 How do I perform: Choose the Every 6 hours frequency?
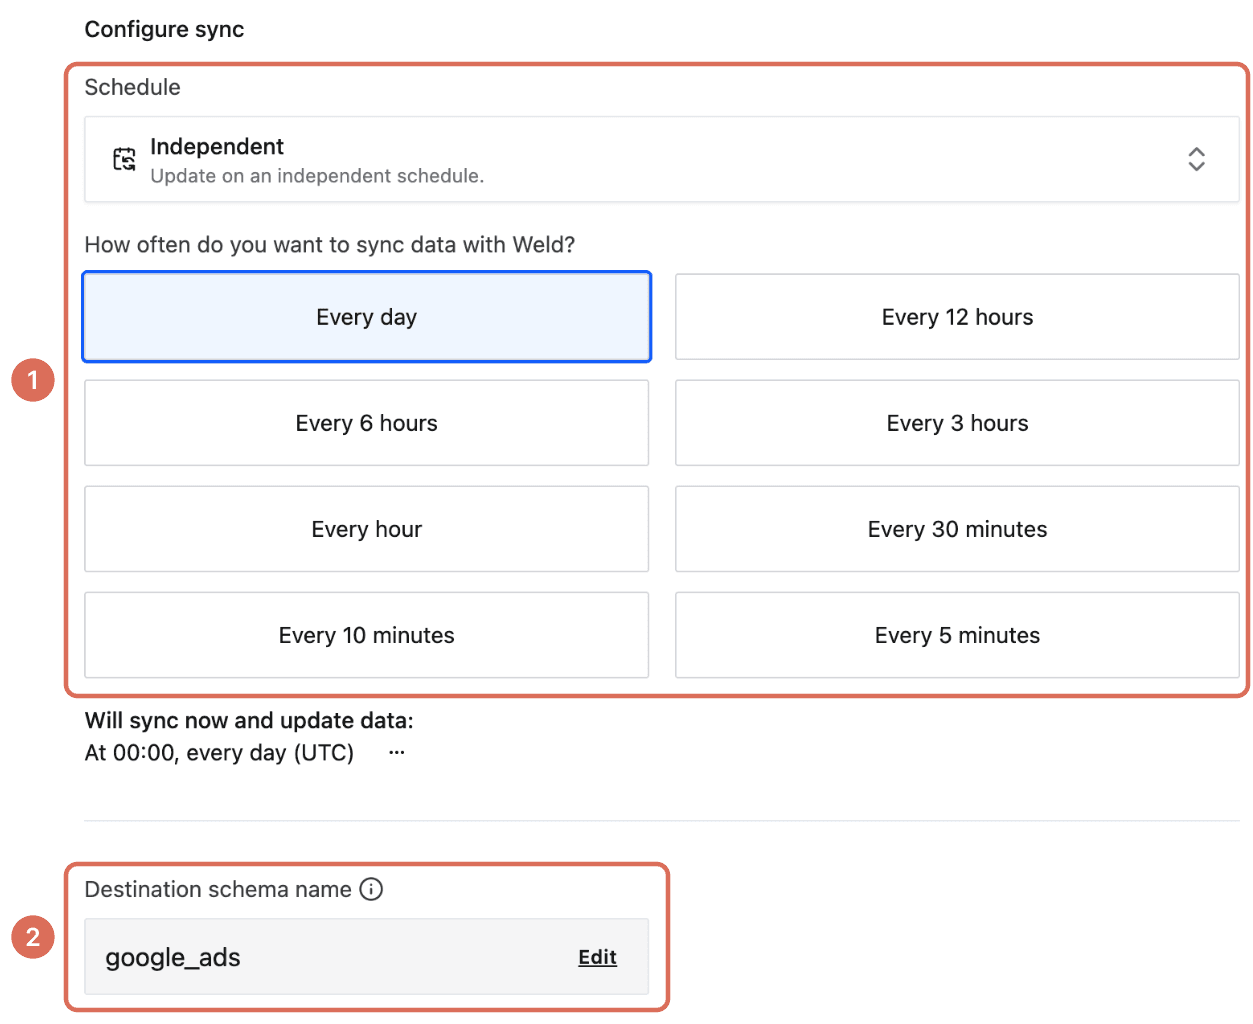[367, 423]
